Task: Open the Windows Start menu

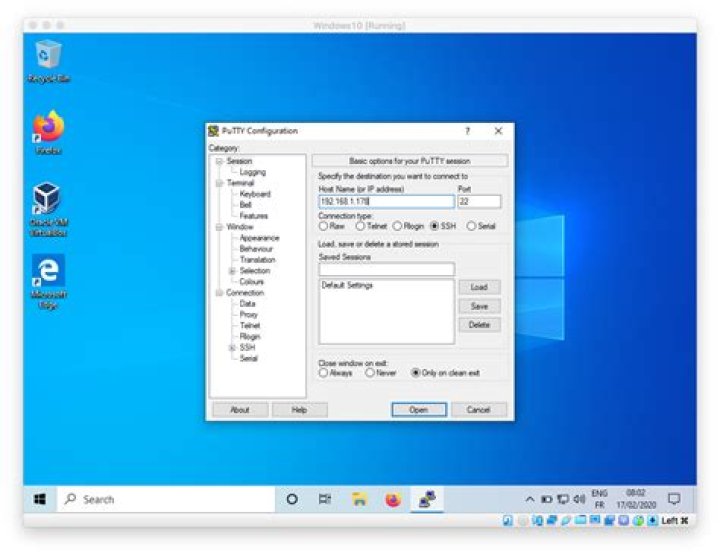Action: pos(40,499)
